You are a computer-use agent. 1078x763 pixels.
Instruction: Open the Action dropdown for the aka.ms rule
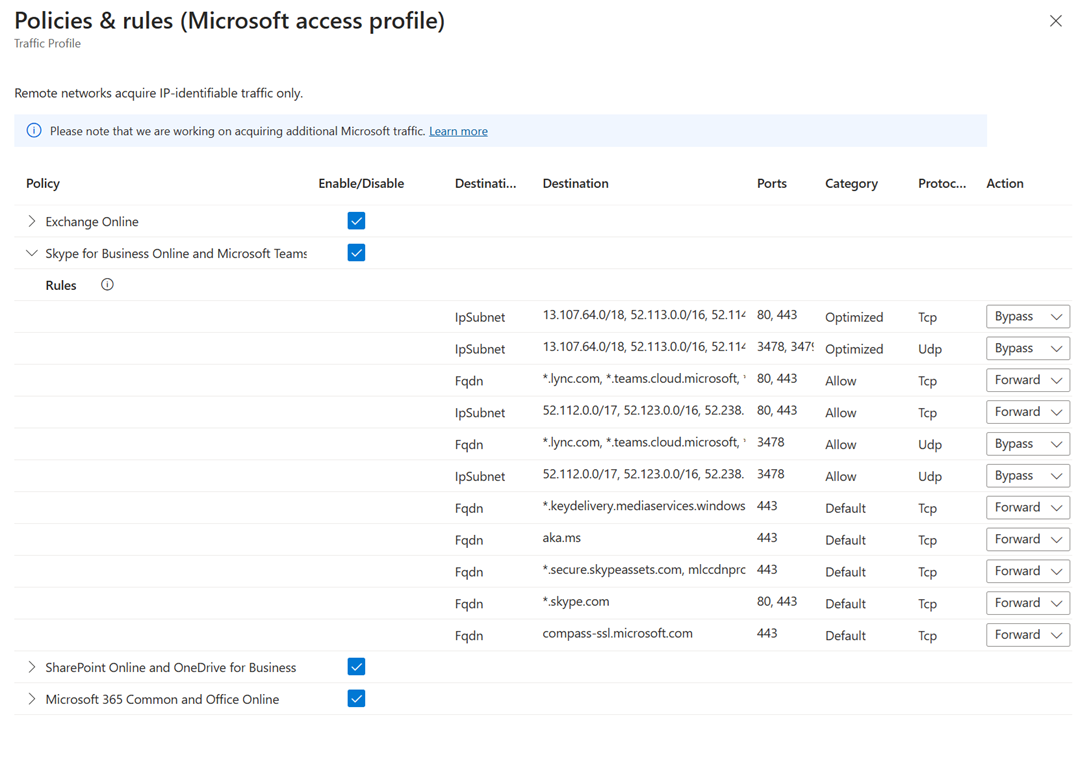1027,539
